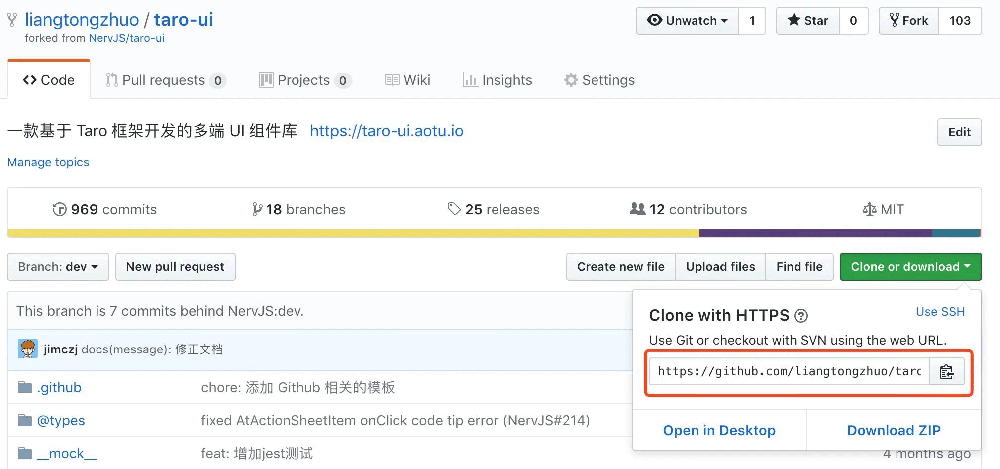This screenshot has width=1000, height=469.
Task: Copy clone URL with clipboard icon
Action: [x=946, y=371]
